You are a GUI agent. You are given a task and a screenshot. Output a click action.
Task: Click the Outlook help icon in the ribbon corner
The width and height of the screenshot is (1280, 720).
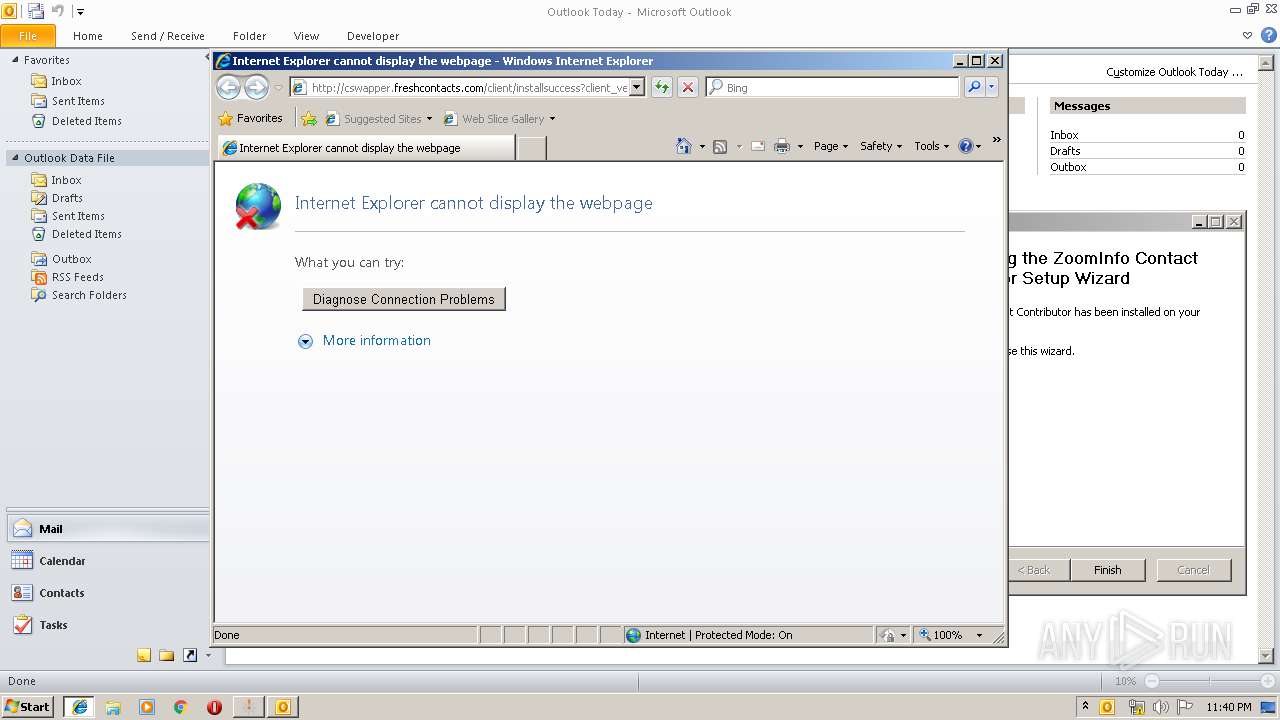point(1268,35)
